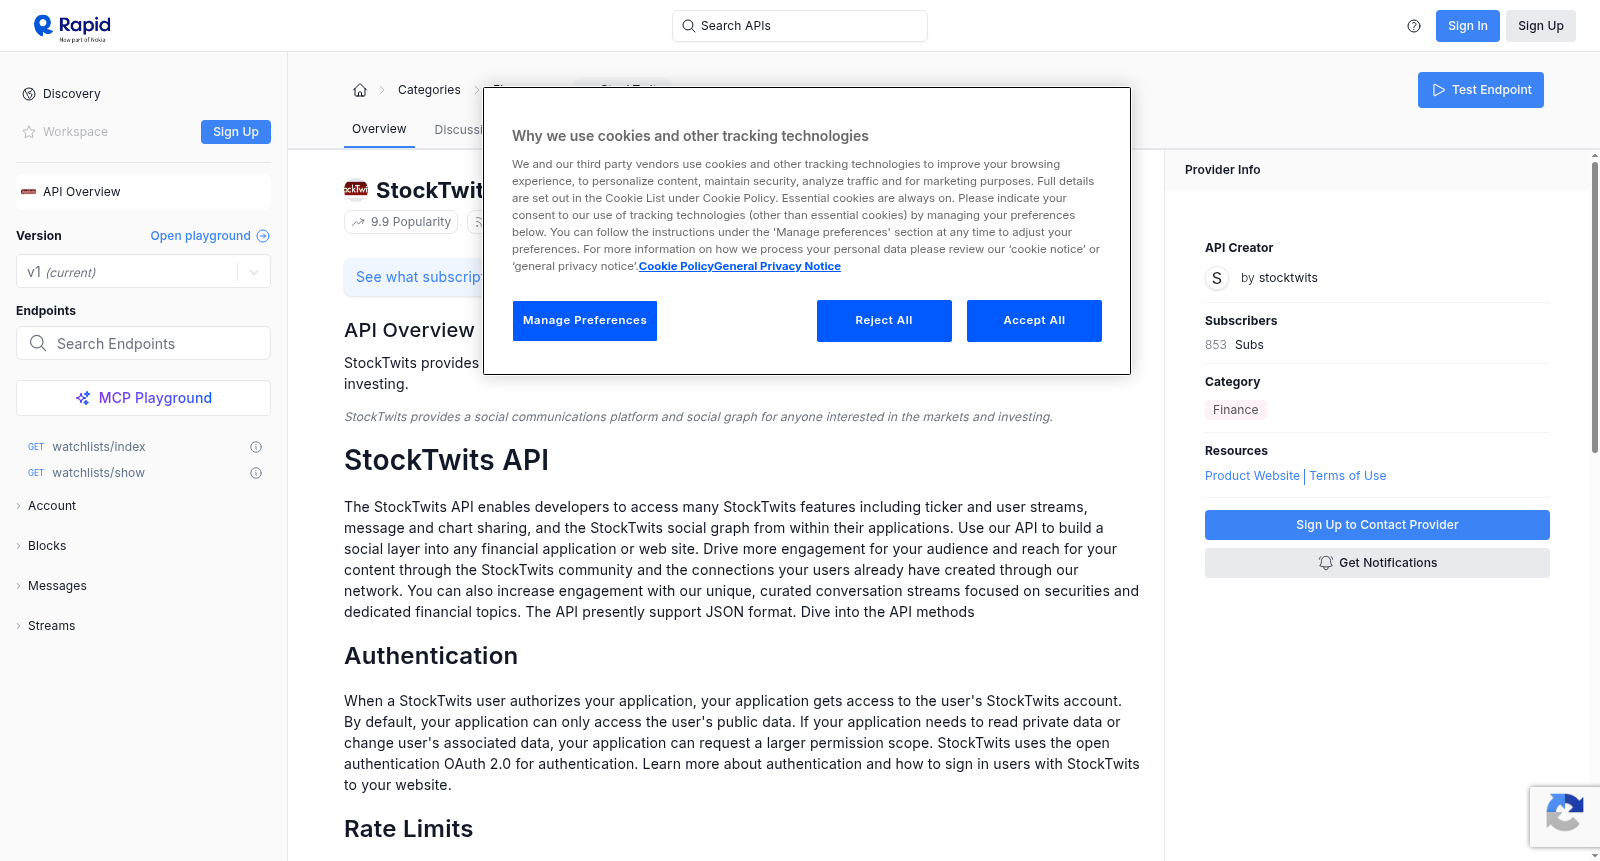
Task: Click the Open playground link
Action: pos(210,236)
